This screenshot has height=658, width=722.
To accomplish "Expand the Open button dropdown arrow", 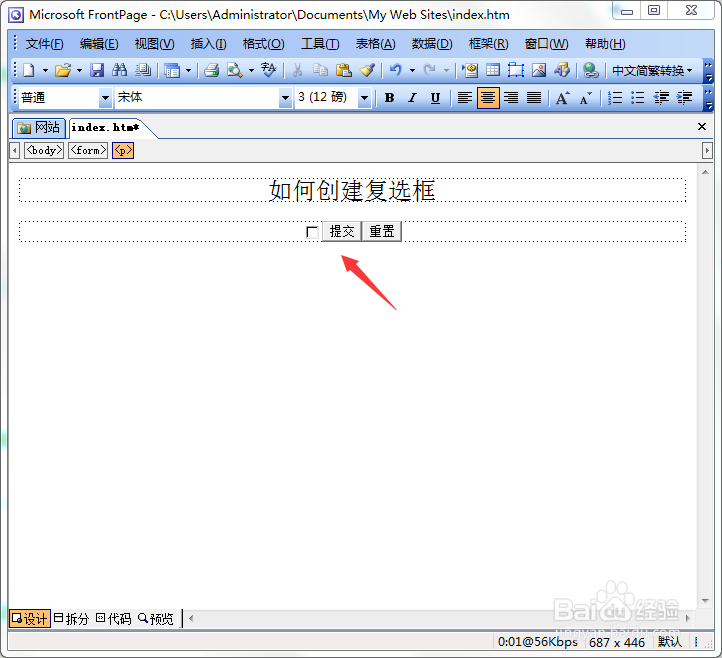I will 79,70.
